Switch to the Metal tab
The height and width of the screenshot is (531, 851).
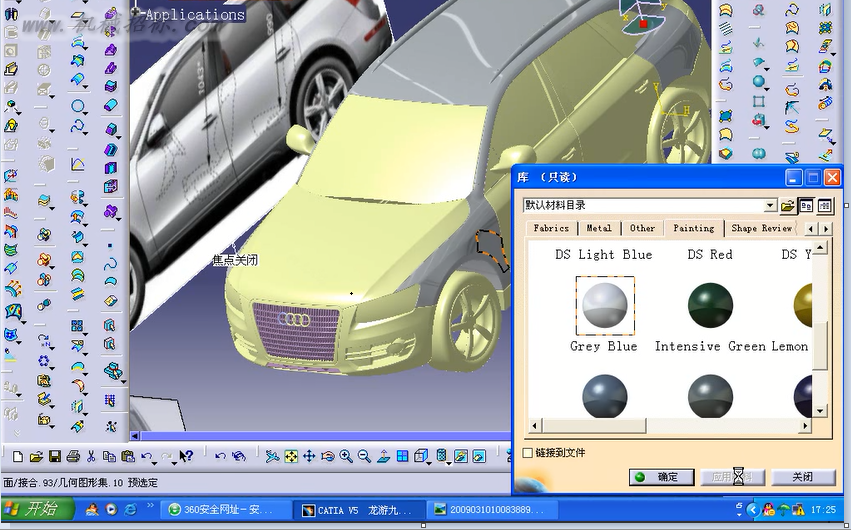599,229
